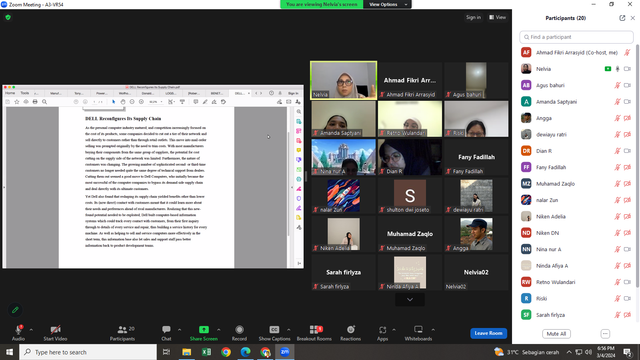Select Niken DN in participants list
Image resolution: width=640 pixels, height=360 pixels.
576,233
